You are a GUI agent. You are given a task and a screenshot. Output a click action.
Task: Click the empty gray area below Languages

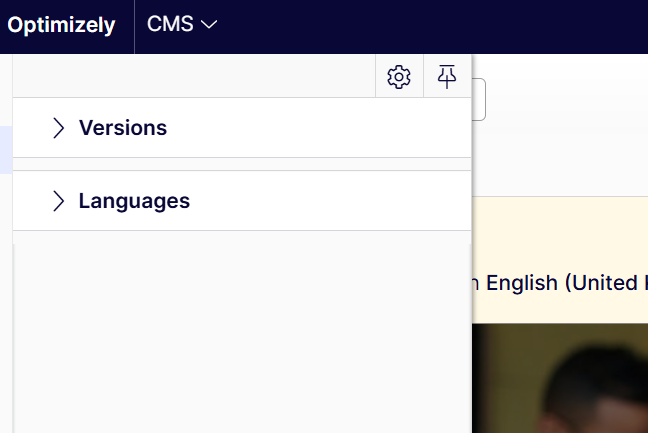tap(240, 330)
